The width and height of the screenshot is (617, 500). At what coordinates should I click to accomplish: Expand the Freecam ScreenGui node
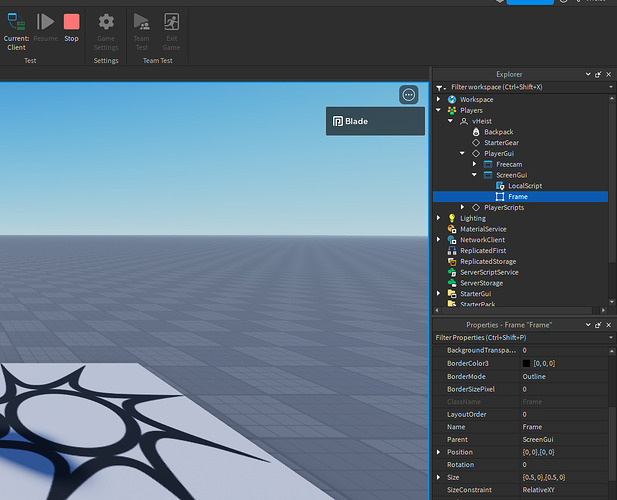click(x=475, y=164)
